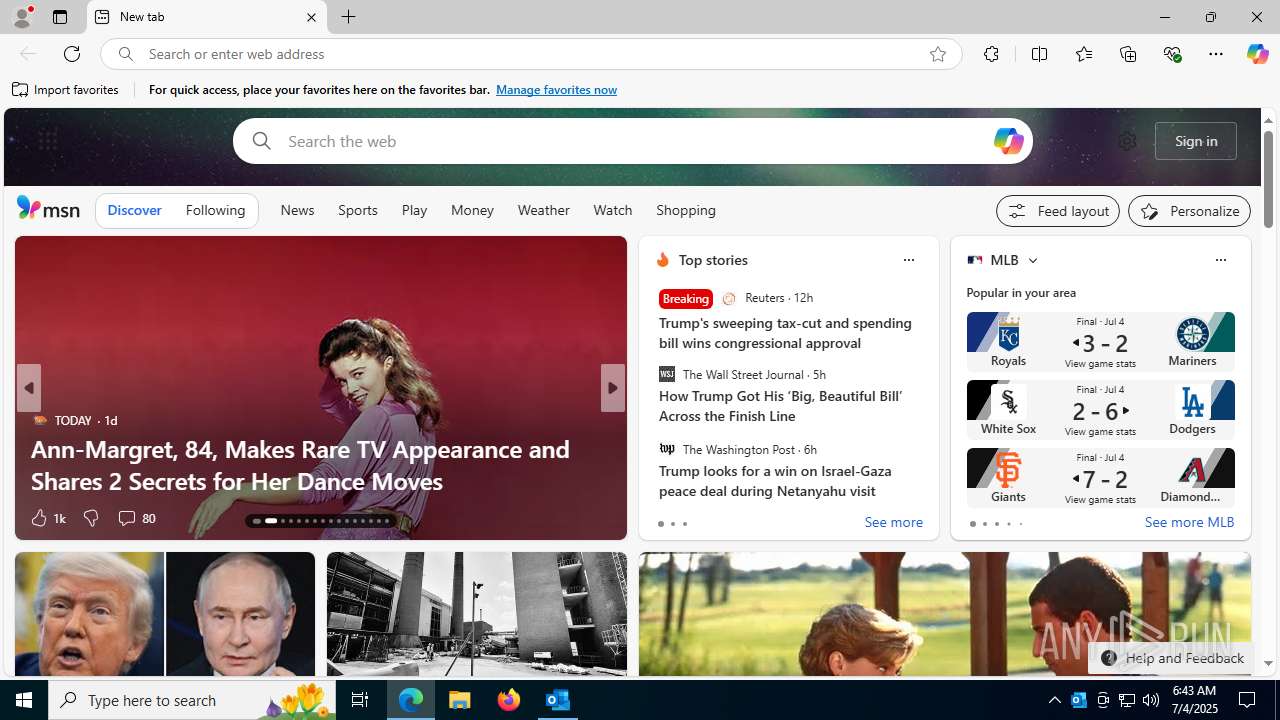
Task: Click the page scrollbar down arrow
Action: click(1268, 664)
